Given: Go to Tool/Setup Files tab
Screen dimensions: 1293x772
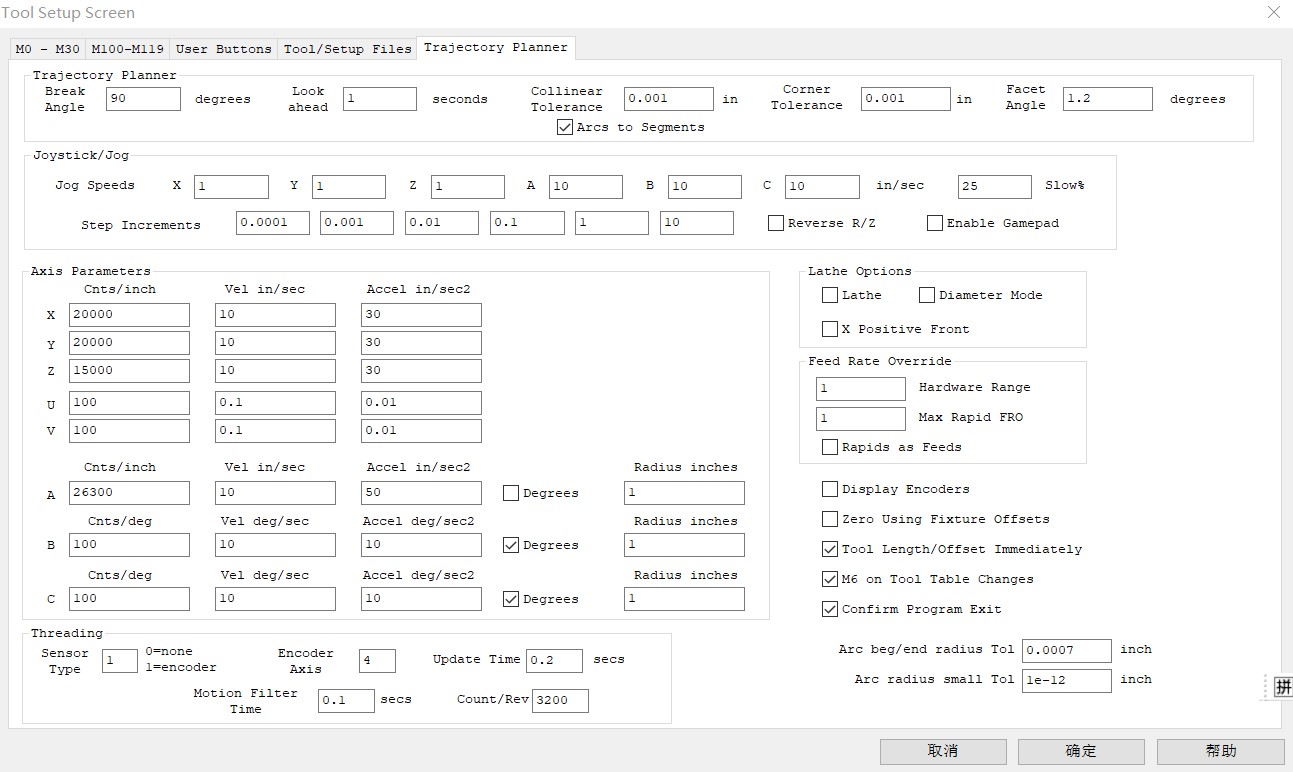Looking at the screenshot, I should (x=347, y=49).
